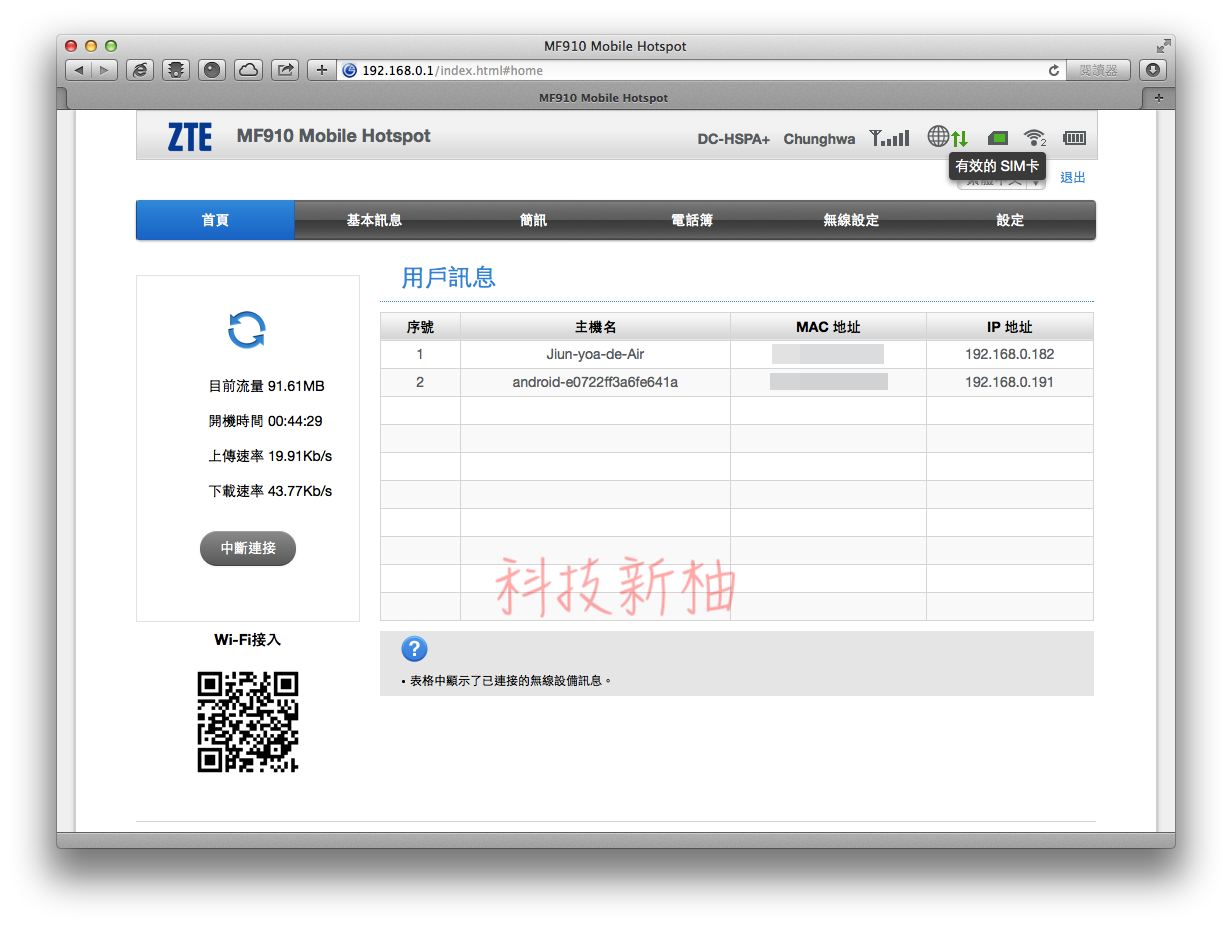This screenshot has width=1232, height=927.
Task: Click IP address 192.168.0.191
Action: pos(1010,382)
